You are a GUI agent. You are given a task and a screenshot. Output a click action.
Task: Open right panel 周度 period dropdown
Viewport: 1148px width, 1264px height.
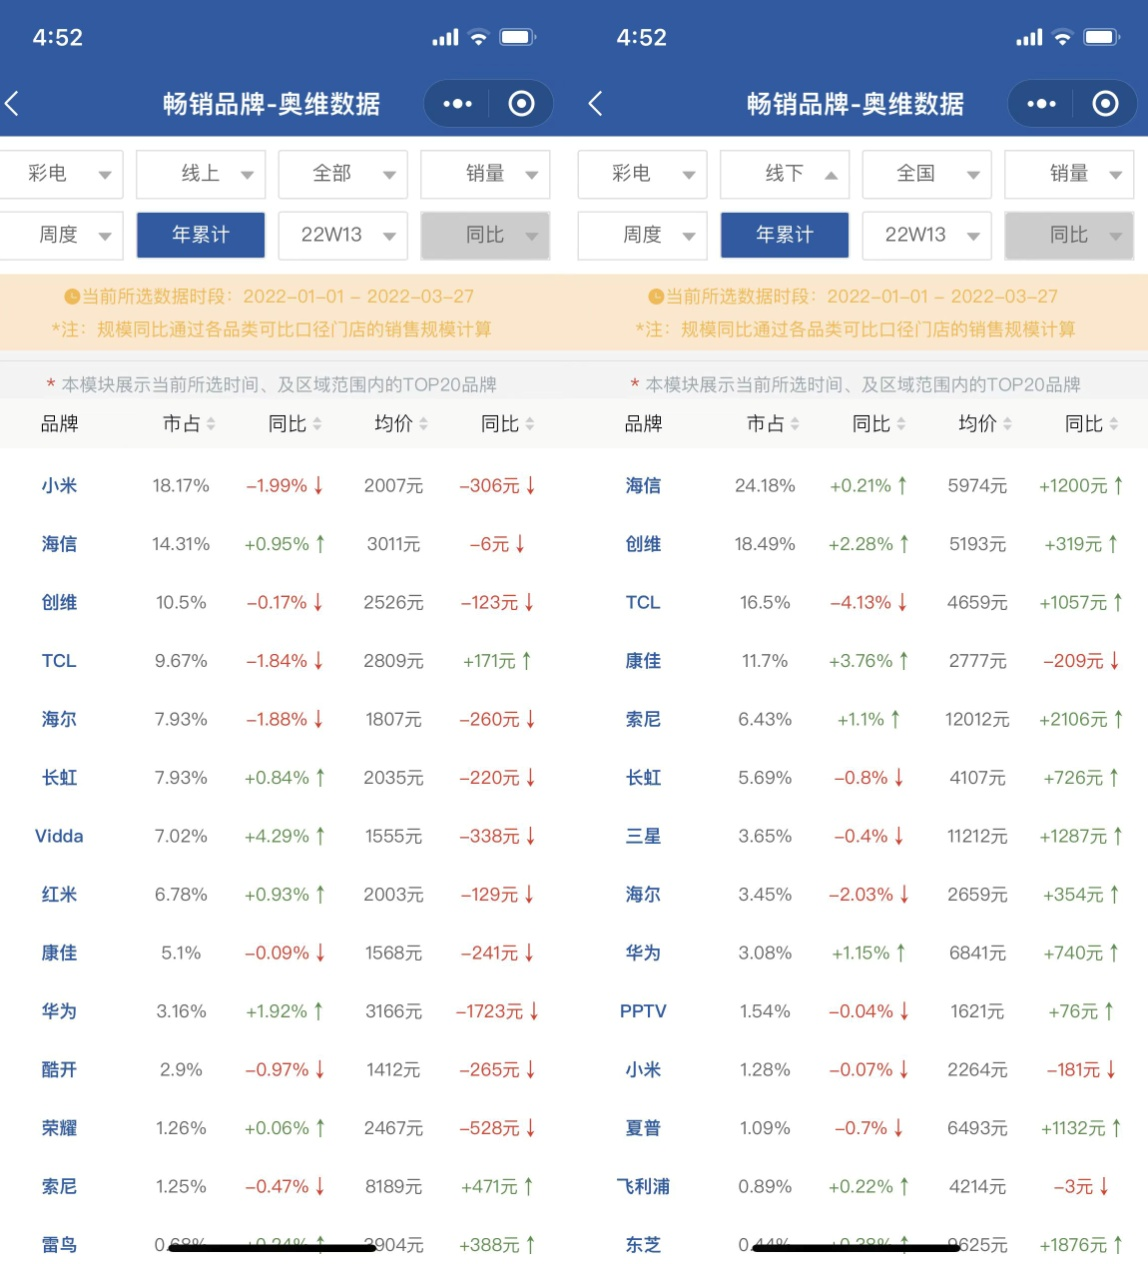(x=643, y=235)
